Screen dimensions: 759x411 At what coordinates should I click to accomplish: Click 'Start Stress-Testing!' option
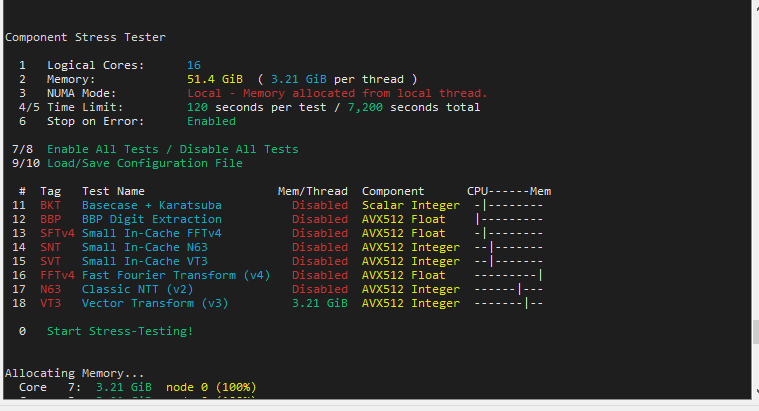[x=120, y=332]
